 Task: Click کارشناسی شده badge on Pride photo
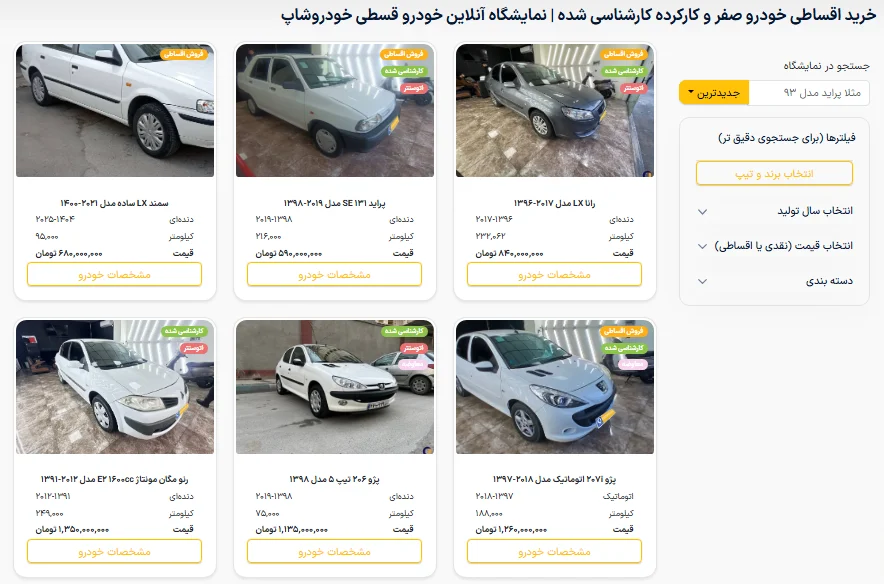click(x=404, y=71)
